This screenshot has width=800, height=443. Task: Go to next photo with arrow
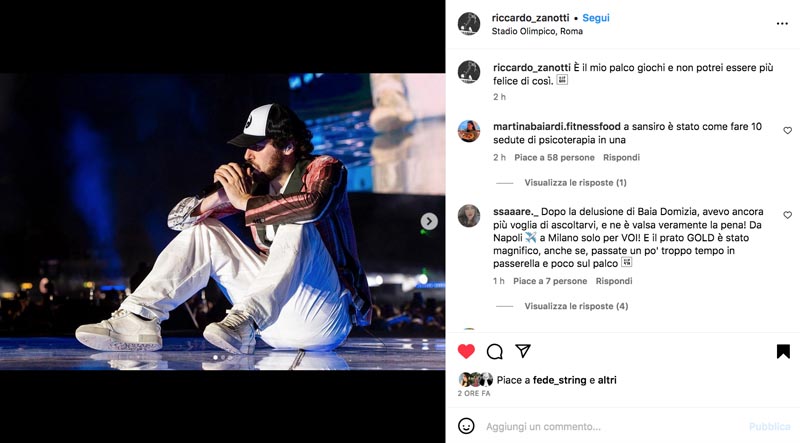pyautogui.click(x=429, y=221)
